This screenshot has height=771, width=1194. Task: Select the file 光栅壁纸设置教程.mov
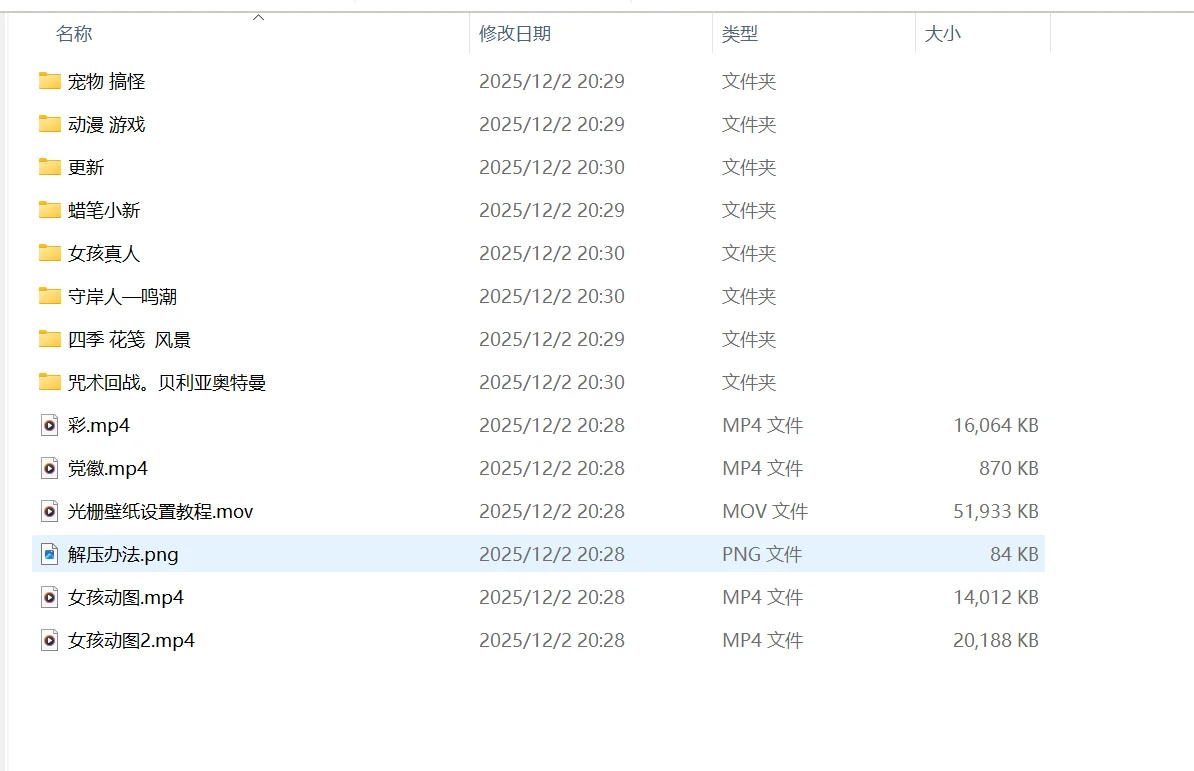click(x=160, y=511)
